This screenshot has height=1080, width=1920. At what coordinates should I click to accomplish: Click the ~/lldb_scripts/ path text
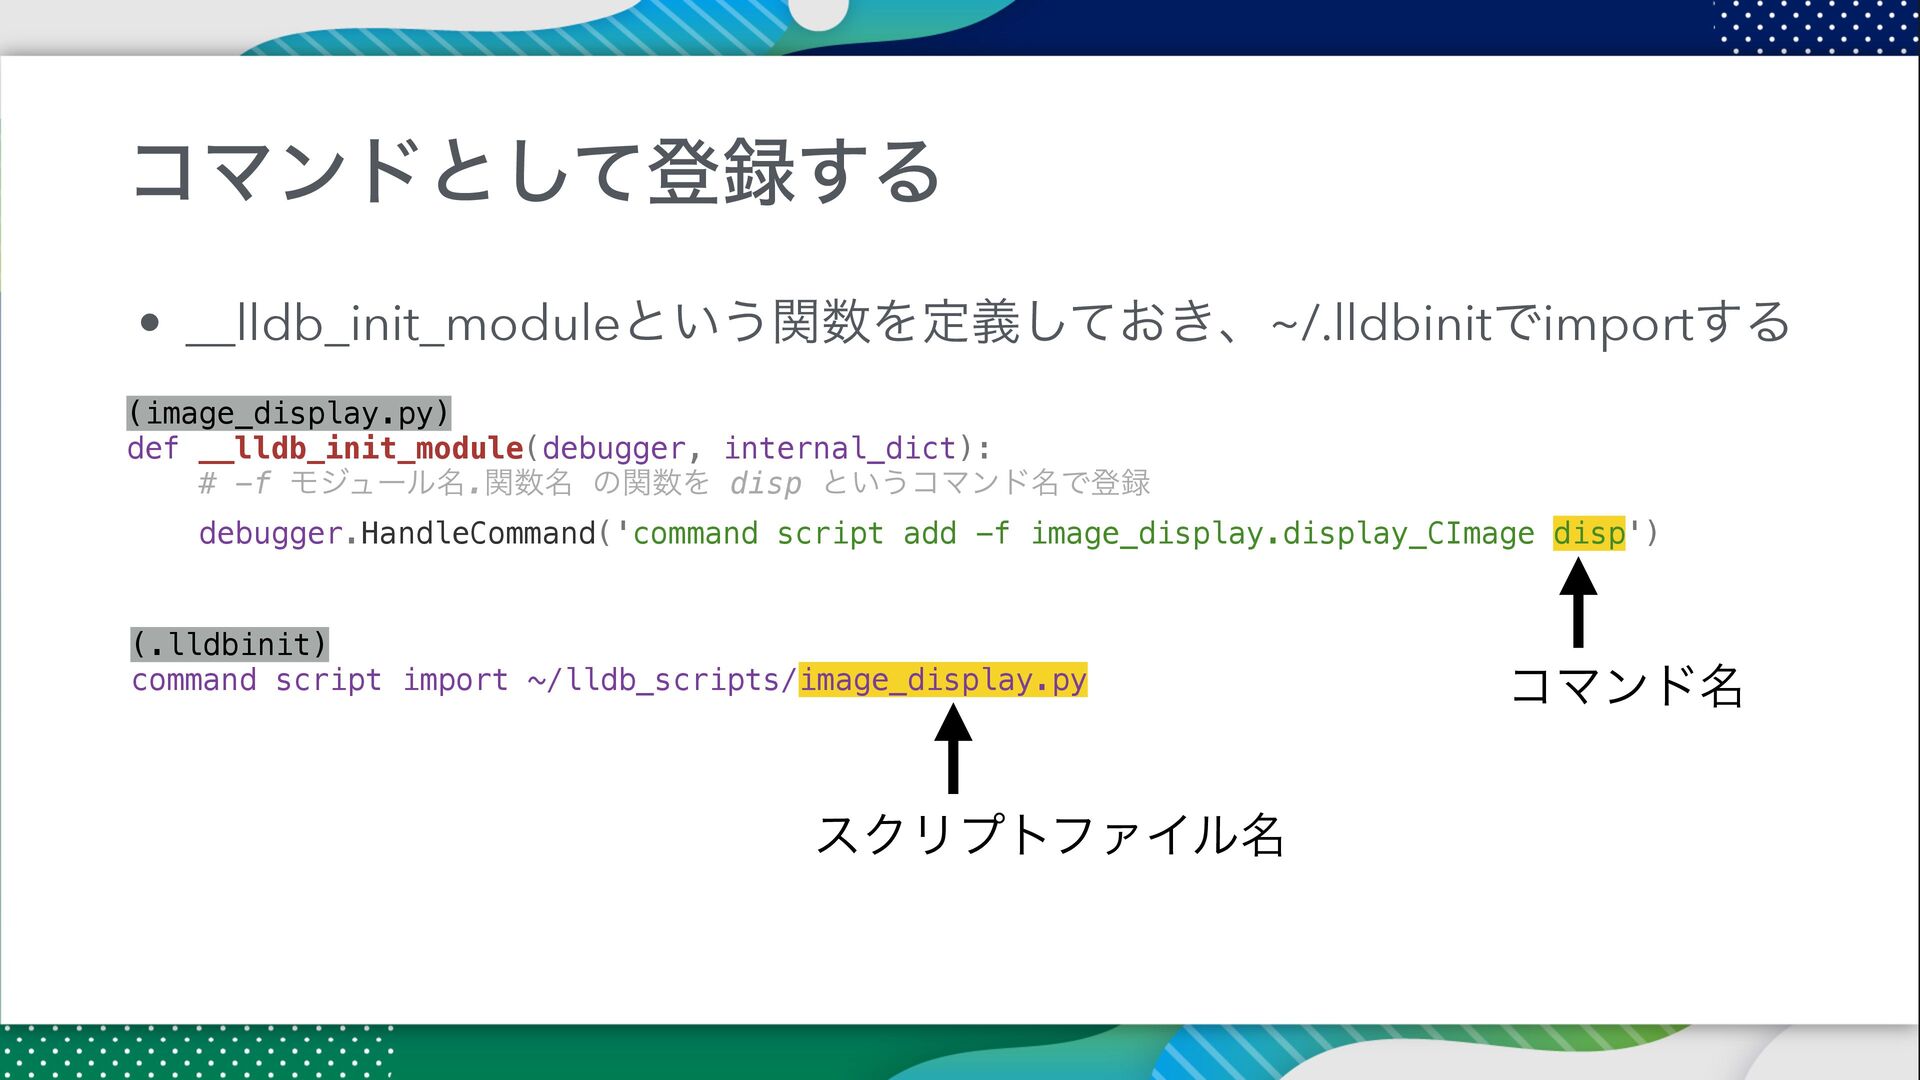(x=662, y=680)
